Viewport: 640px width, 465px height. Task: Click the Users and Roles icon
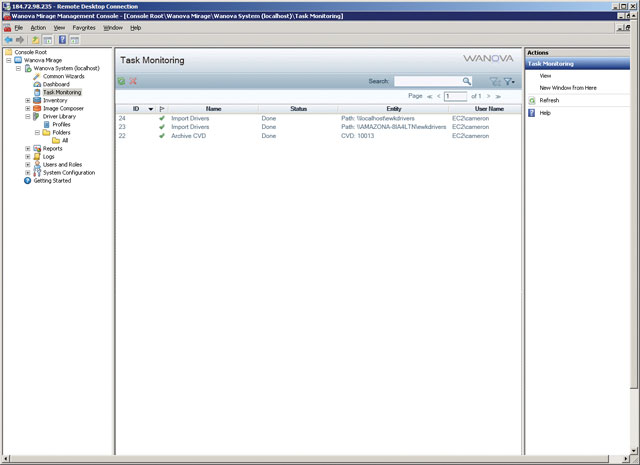37,165
